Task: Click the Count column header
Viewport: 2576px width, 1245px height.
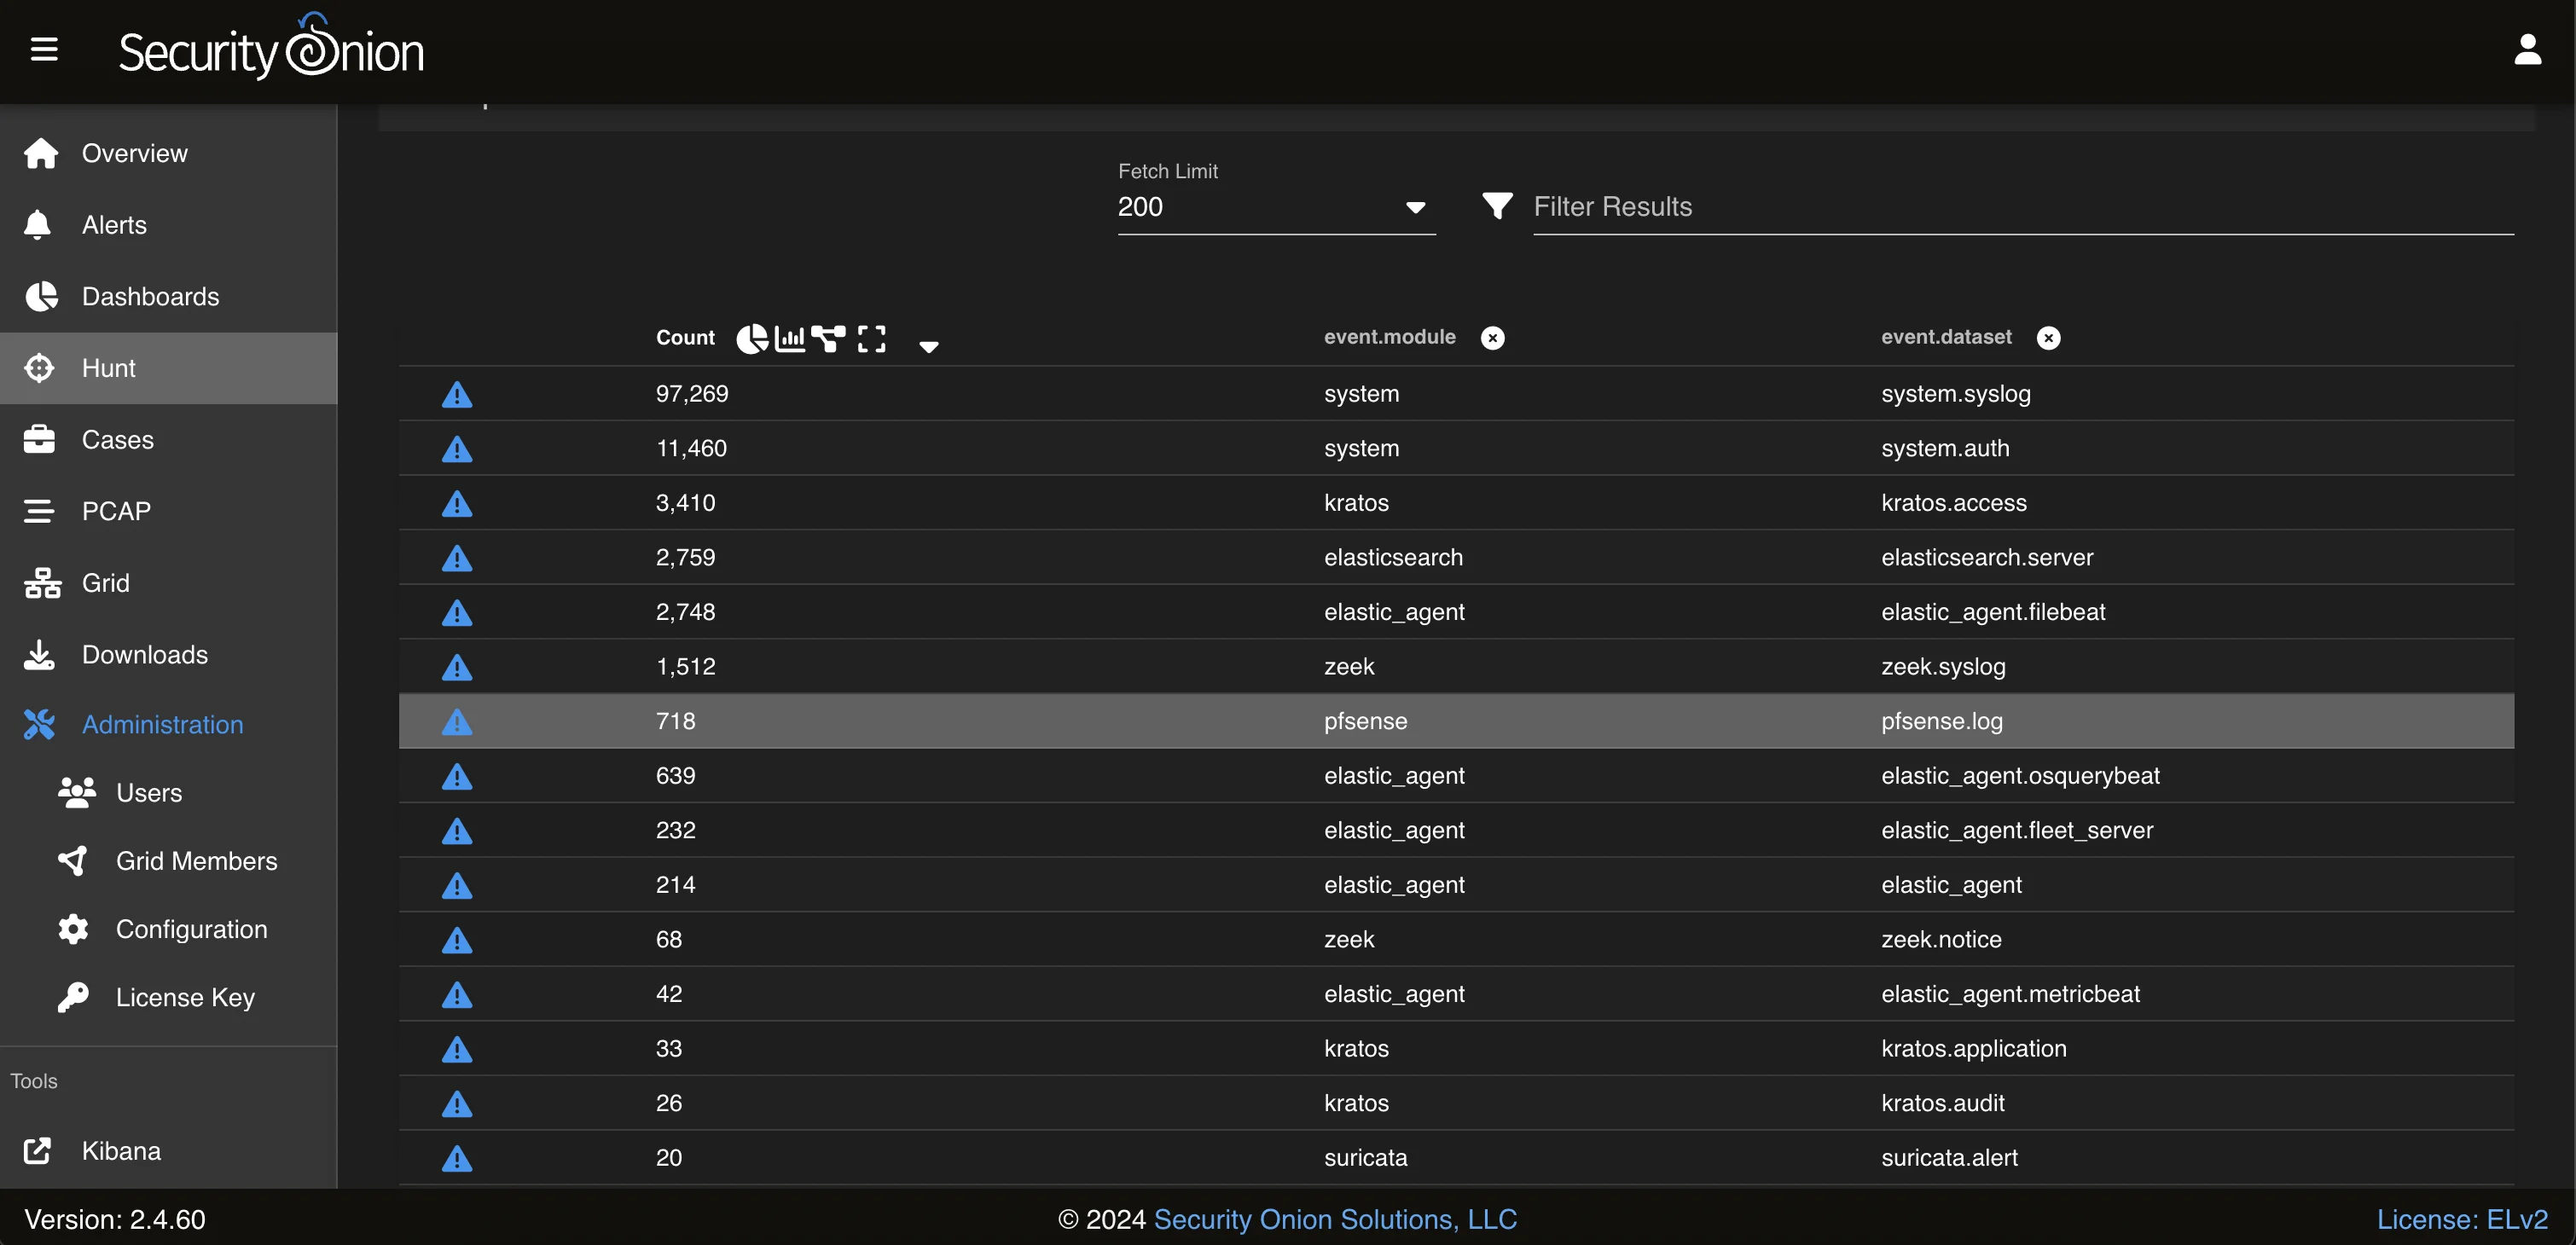Action: (685, 338)
